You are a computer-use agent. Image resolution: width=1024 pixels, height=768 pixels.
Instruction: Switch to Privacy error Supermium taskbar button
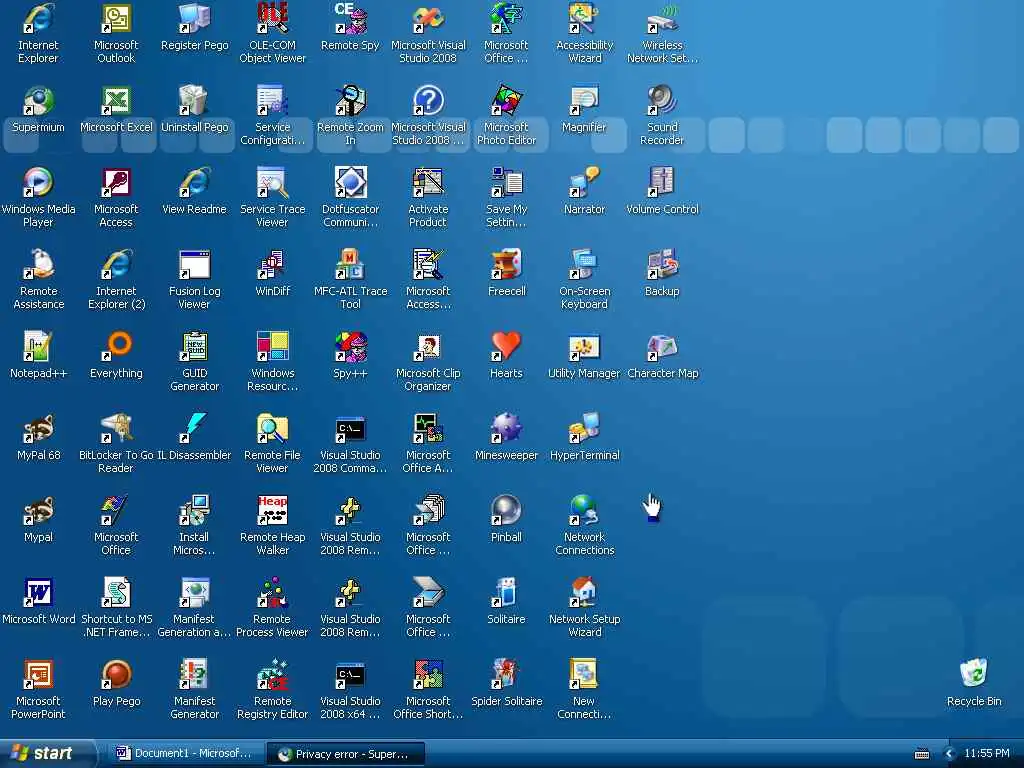coord(345,754)
